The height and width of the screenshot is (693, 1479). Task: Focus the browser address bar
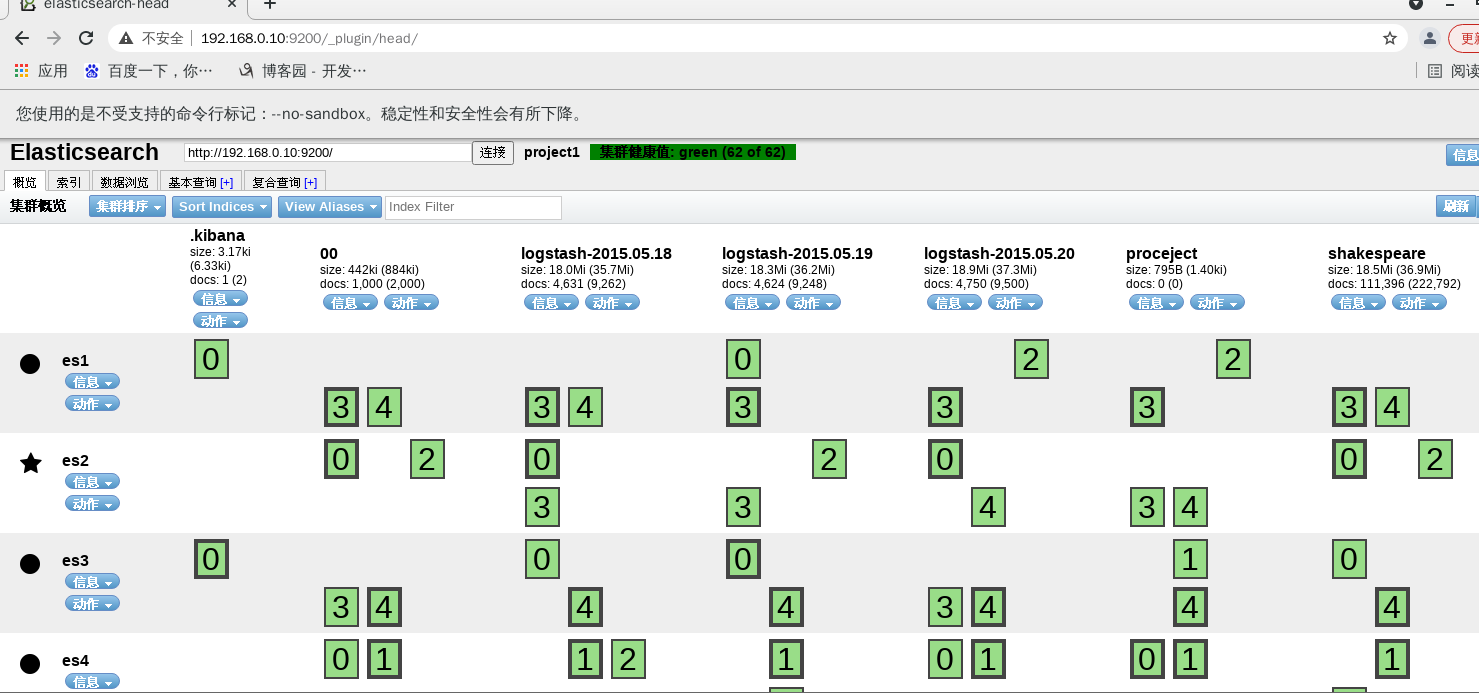click(758, 38)
